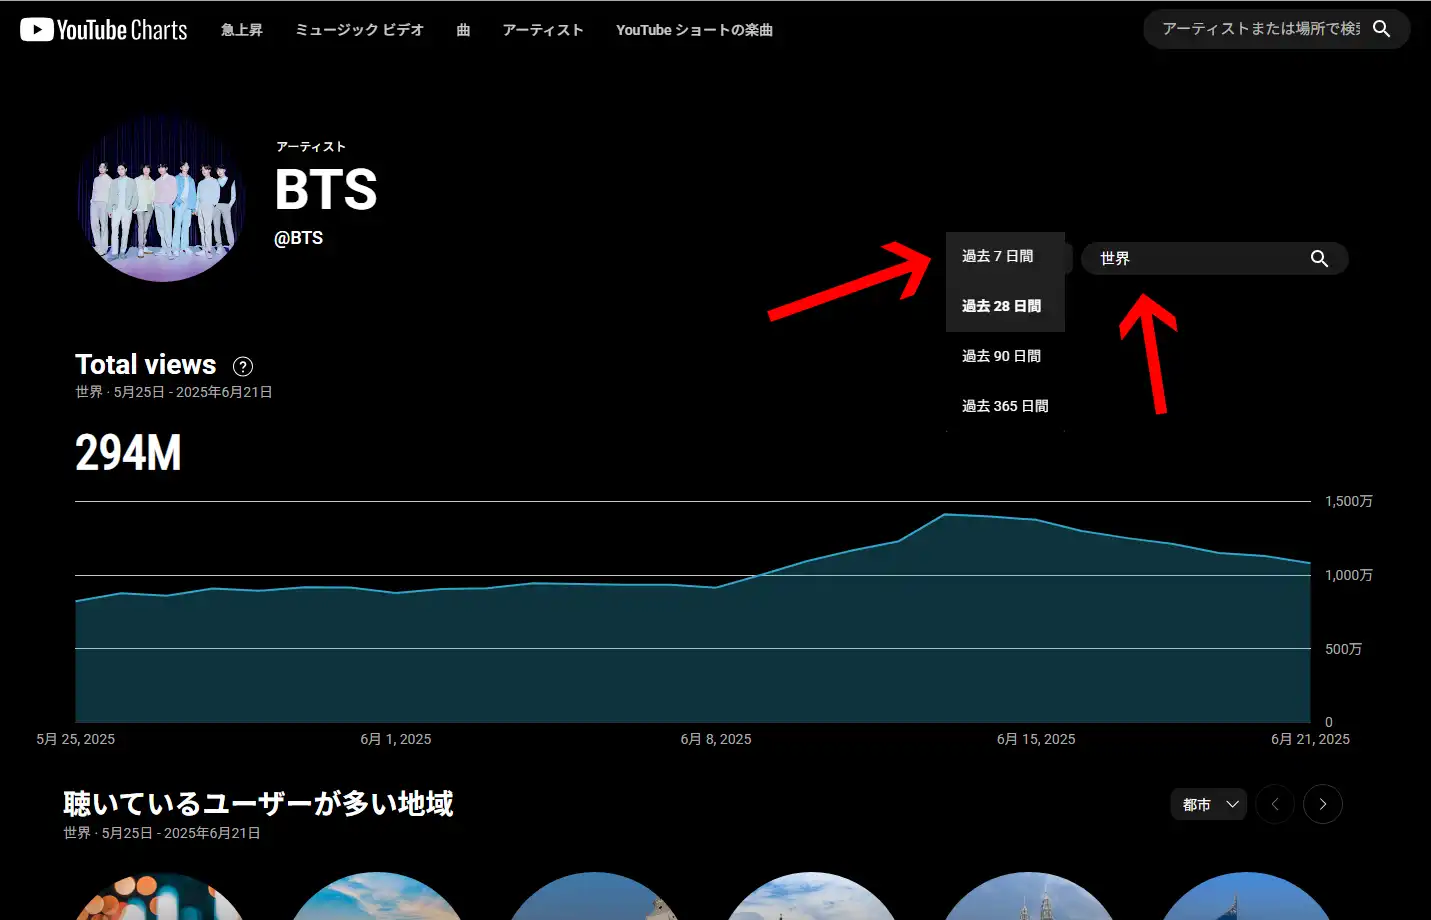Select 過去 90 日間 time range

click(x=1001, y=356)
